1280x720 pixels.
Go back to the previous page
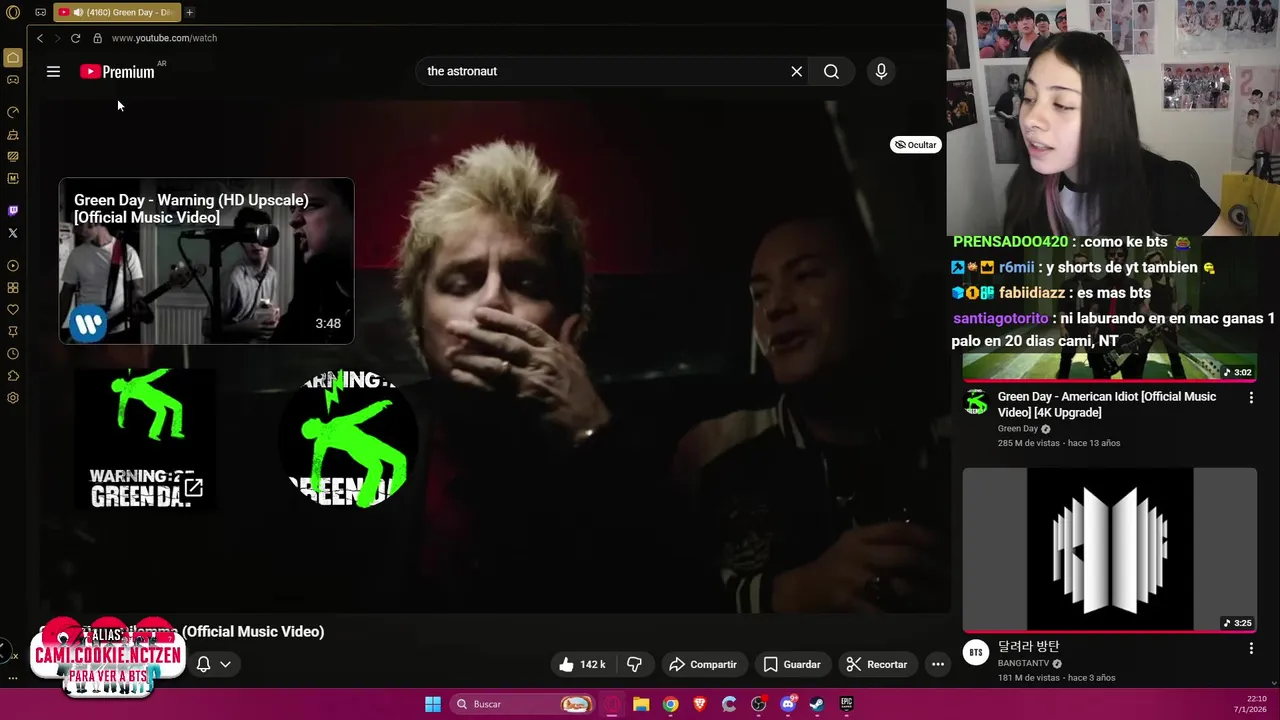[x=39, y=38]
